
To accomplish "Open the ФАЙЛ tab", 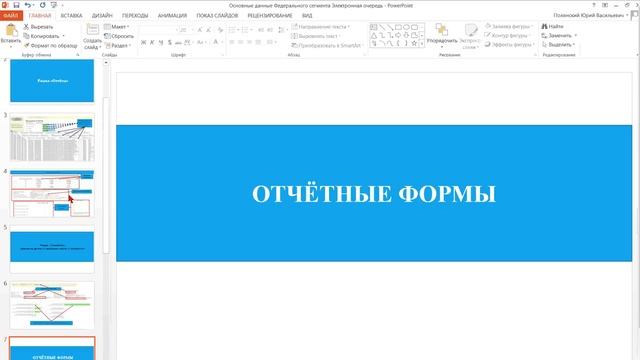I will pos(11,16).
